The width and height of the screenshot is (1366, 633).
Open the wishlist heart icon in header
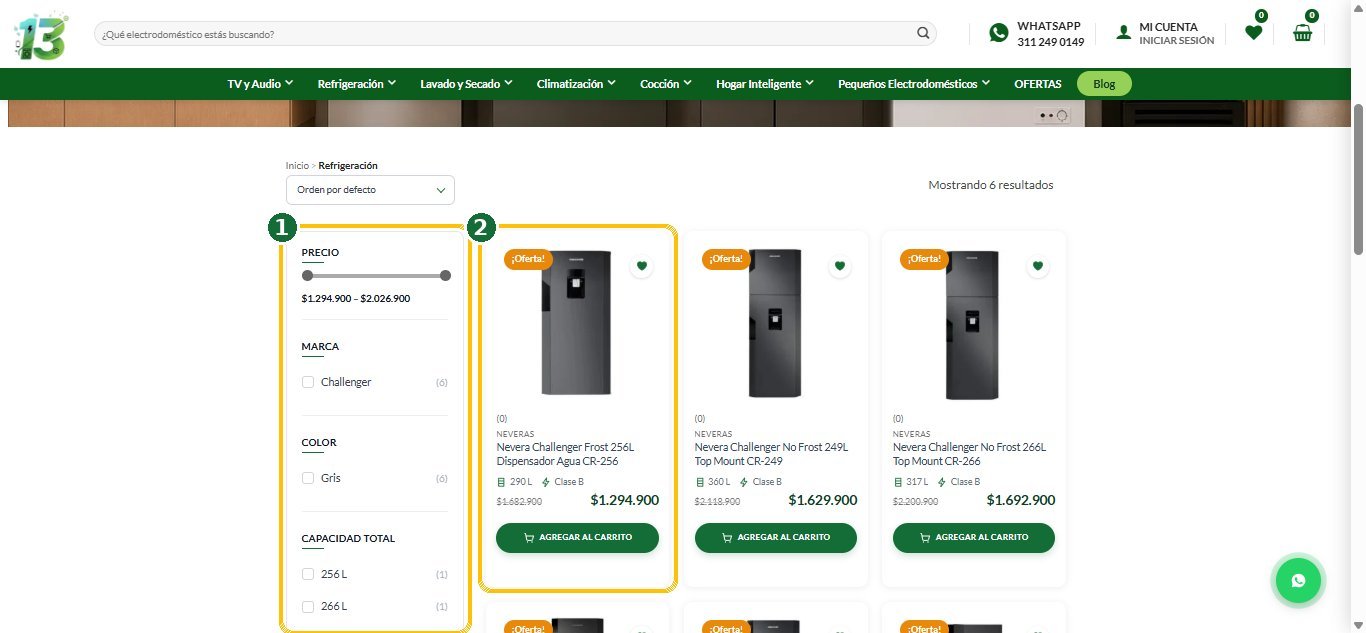coord(1253,32)
